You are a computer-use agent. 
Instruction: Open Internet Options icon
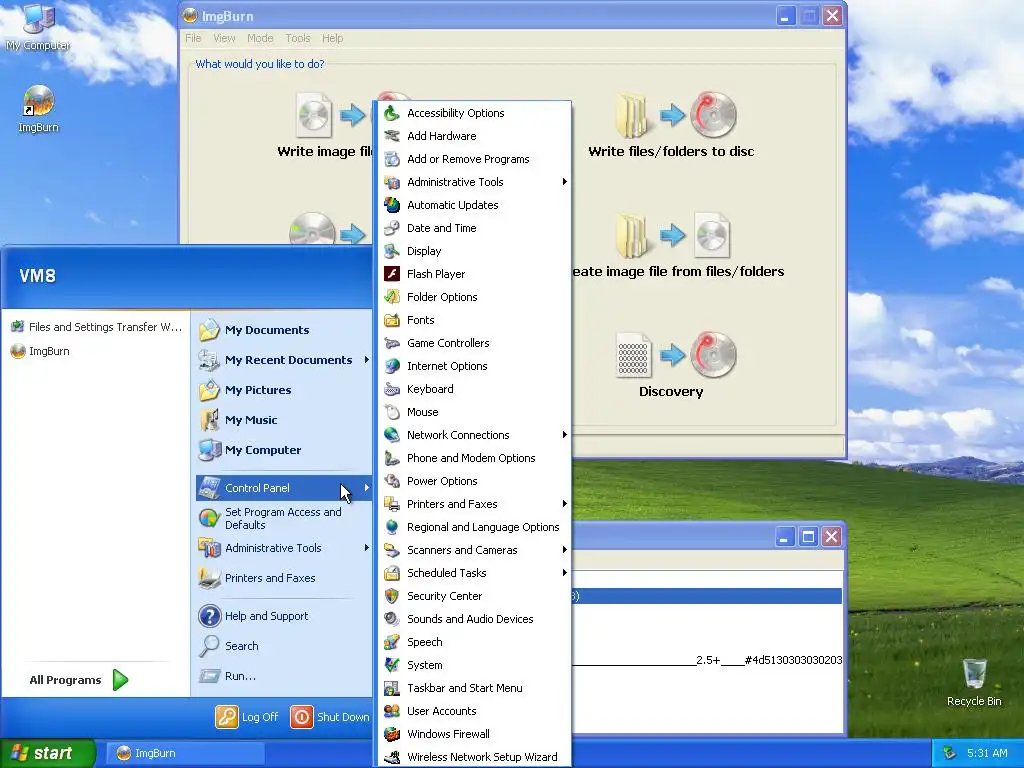tap(392, 366)
